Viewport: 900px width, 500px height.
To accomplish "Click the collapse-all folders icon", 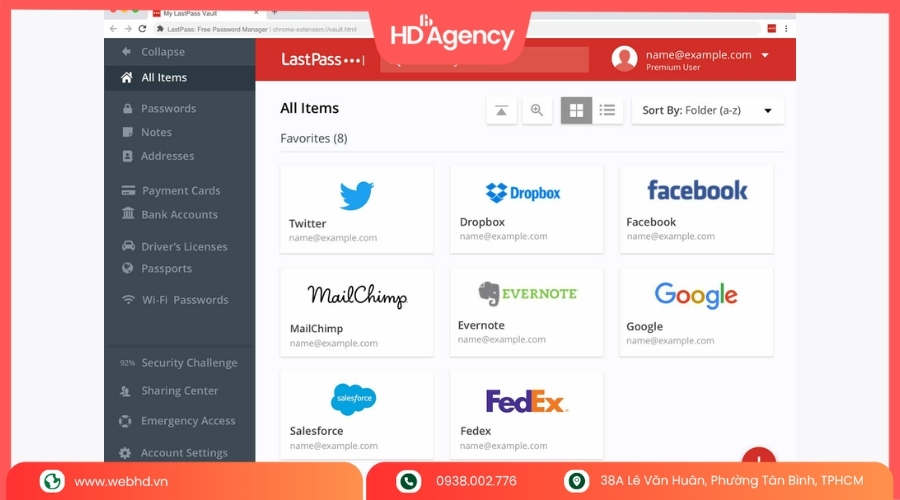I will coord(502,110).
